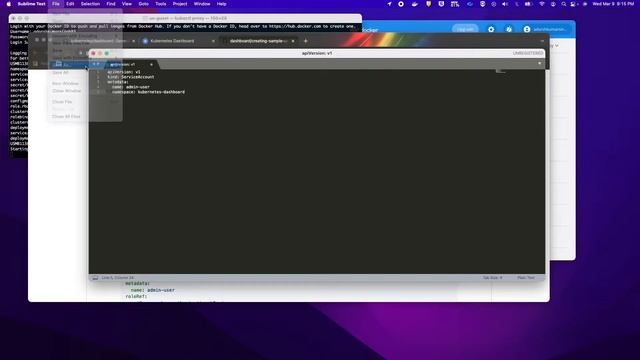Open the Apple menu
Screen dimensions: 640x360
click(9, 4)
